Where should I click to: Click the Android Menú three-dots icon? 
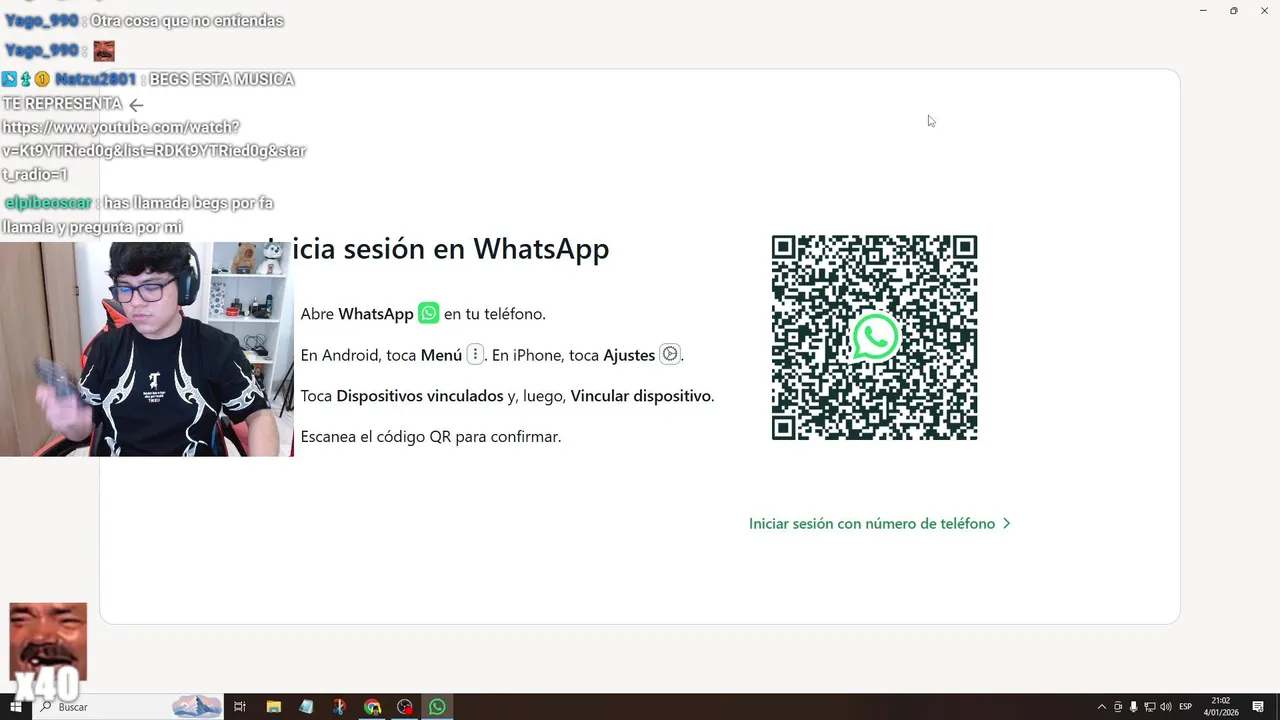click(x=475, y=354)
